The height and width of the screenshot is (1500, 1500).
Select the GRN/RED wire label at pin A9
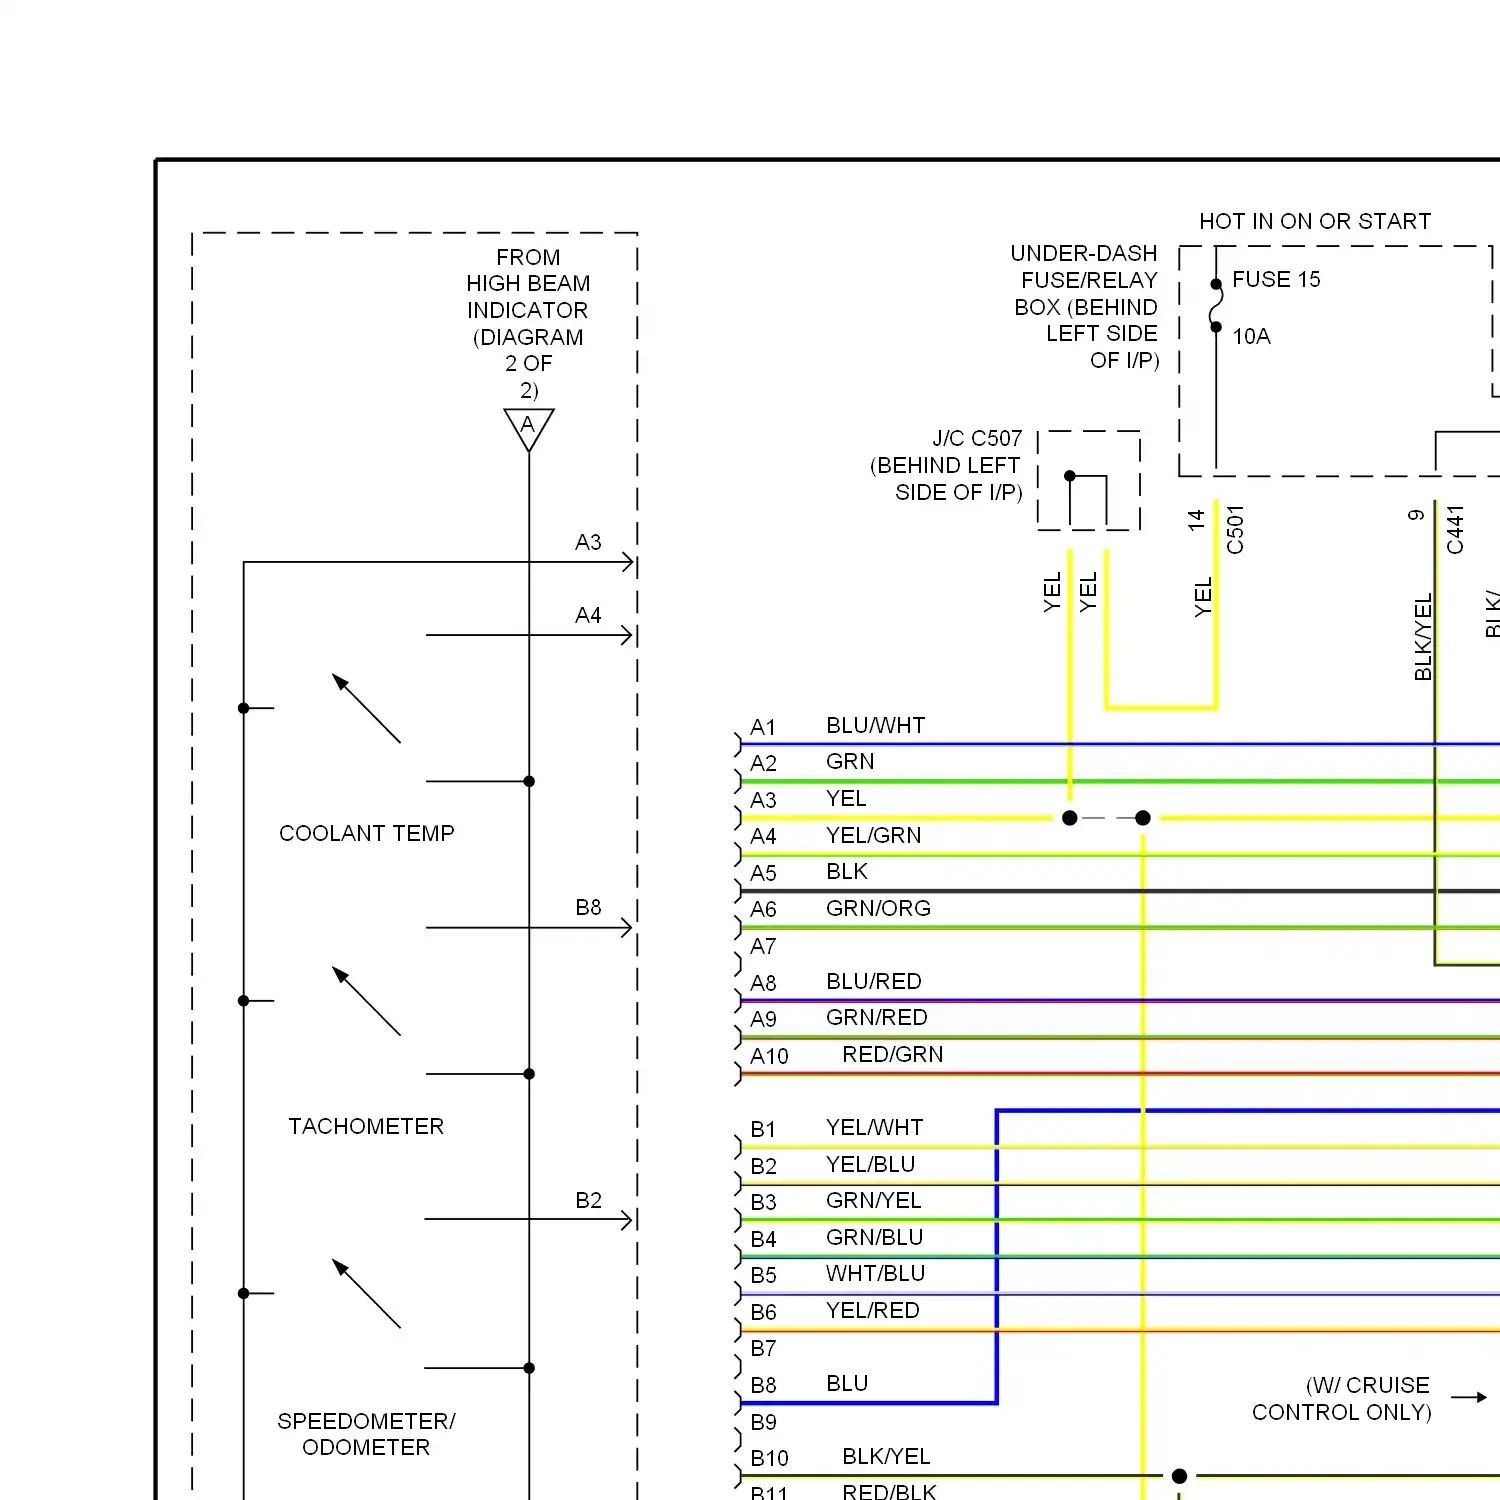click(876, 1018)
